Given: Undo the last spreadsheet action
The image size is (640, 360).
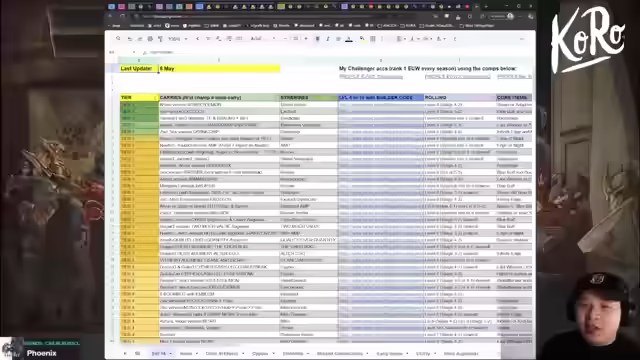Looking at the screenshot, I should pos(130,39).
